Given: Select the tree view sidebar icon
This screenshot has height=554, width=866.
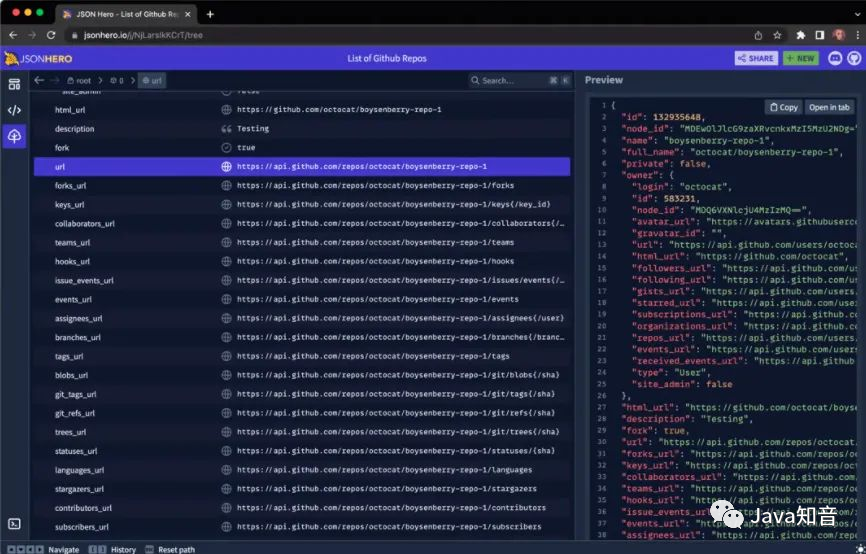Looking at the screenshot, I should 14,136.
